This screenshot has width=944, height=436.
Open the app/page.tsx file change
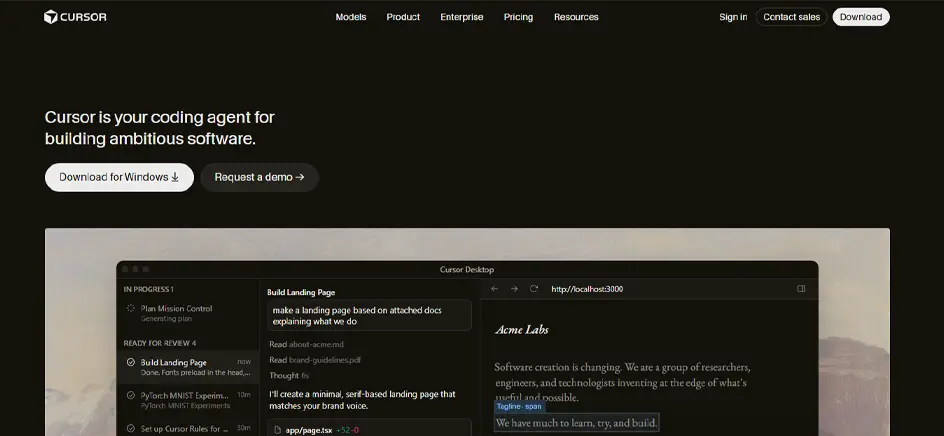pyautogui.click(x=369, y=429)
